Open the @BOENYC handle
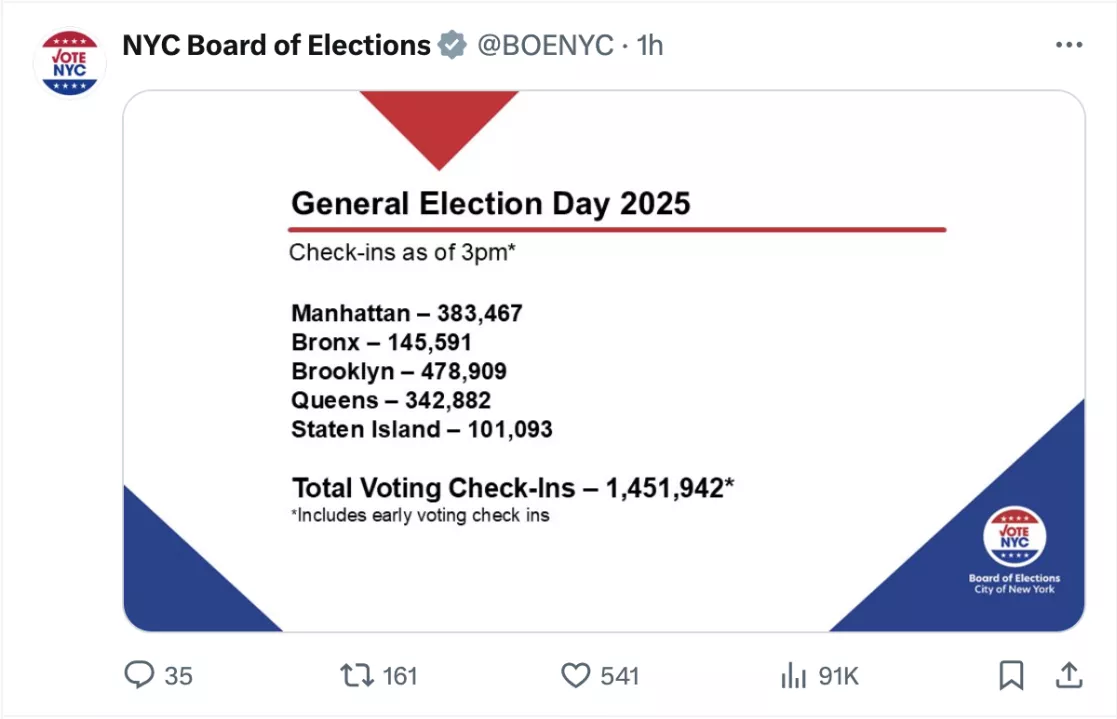The width and height of the screenshot is (1117, 719). (546, 45)
